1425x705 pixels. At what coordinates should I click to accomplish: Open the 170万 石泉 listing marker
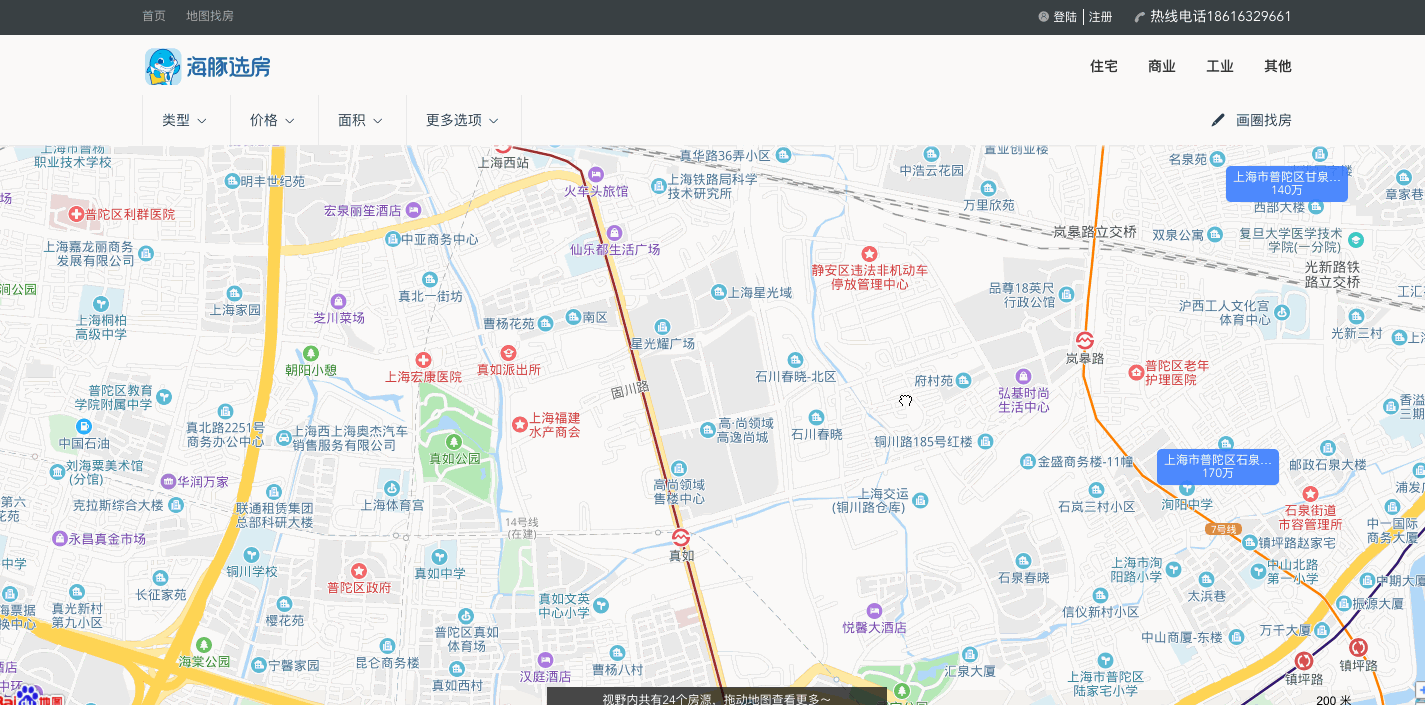[1218, 467]
